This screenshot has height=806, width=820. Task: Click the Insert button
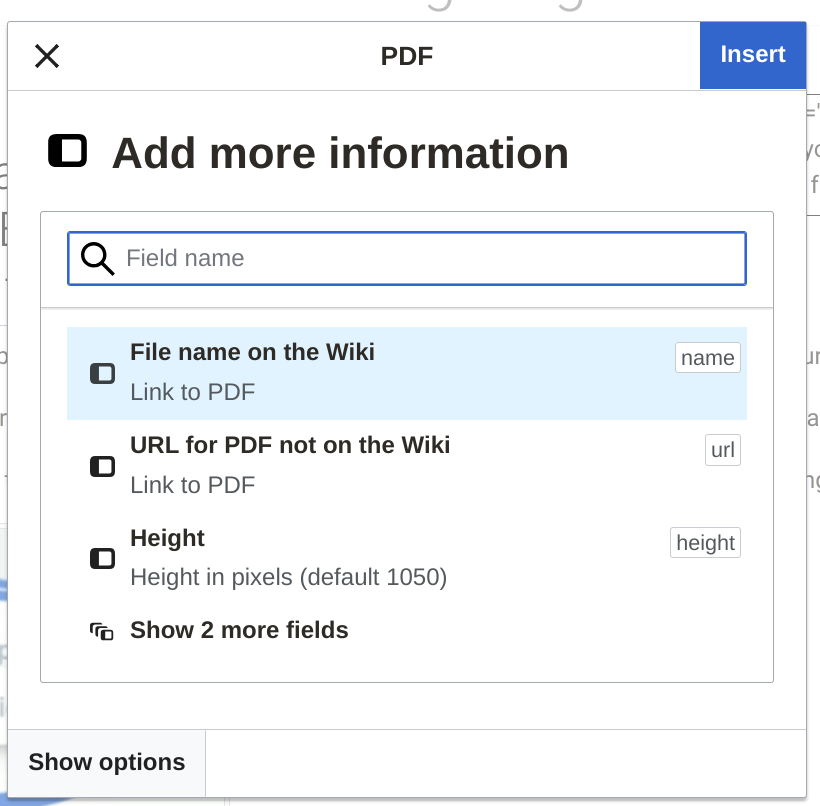click(752, 55)
